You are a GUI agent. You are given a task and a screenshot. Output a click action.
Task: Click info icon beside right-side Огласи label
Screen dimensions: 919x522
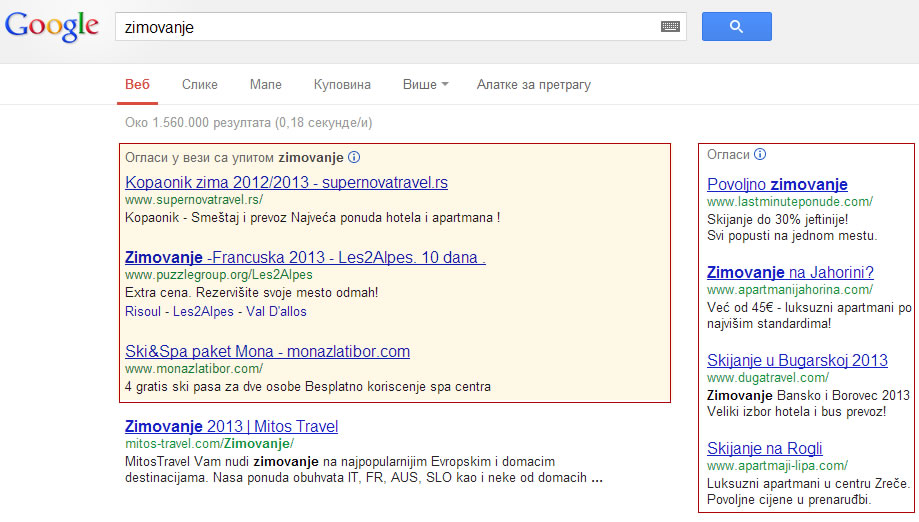(x=760, y=154)
